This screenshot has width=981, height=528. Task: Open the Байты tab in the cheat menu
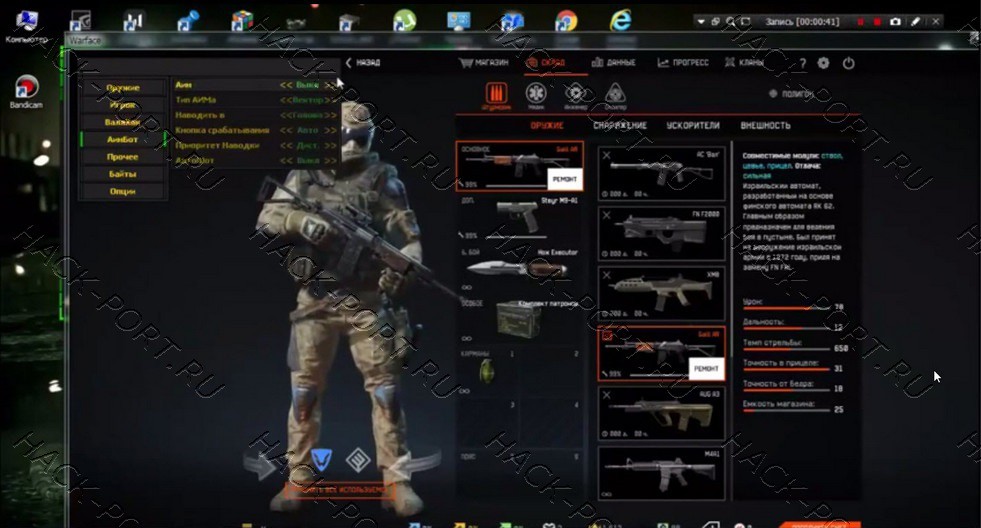click(123, 174)
